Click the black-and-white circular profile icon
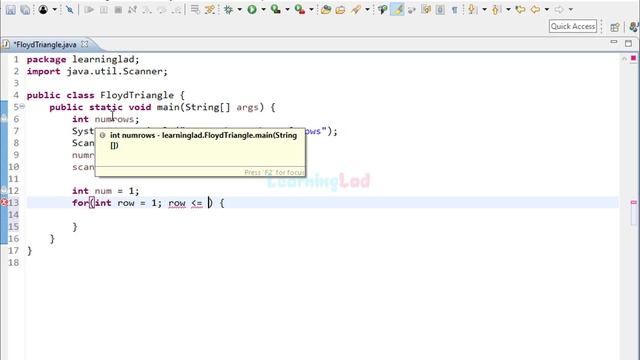 click(43, 9)
